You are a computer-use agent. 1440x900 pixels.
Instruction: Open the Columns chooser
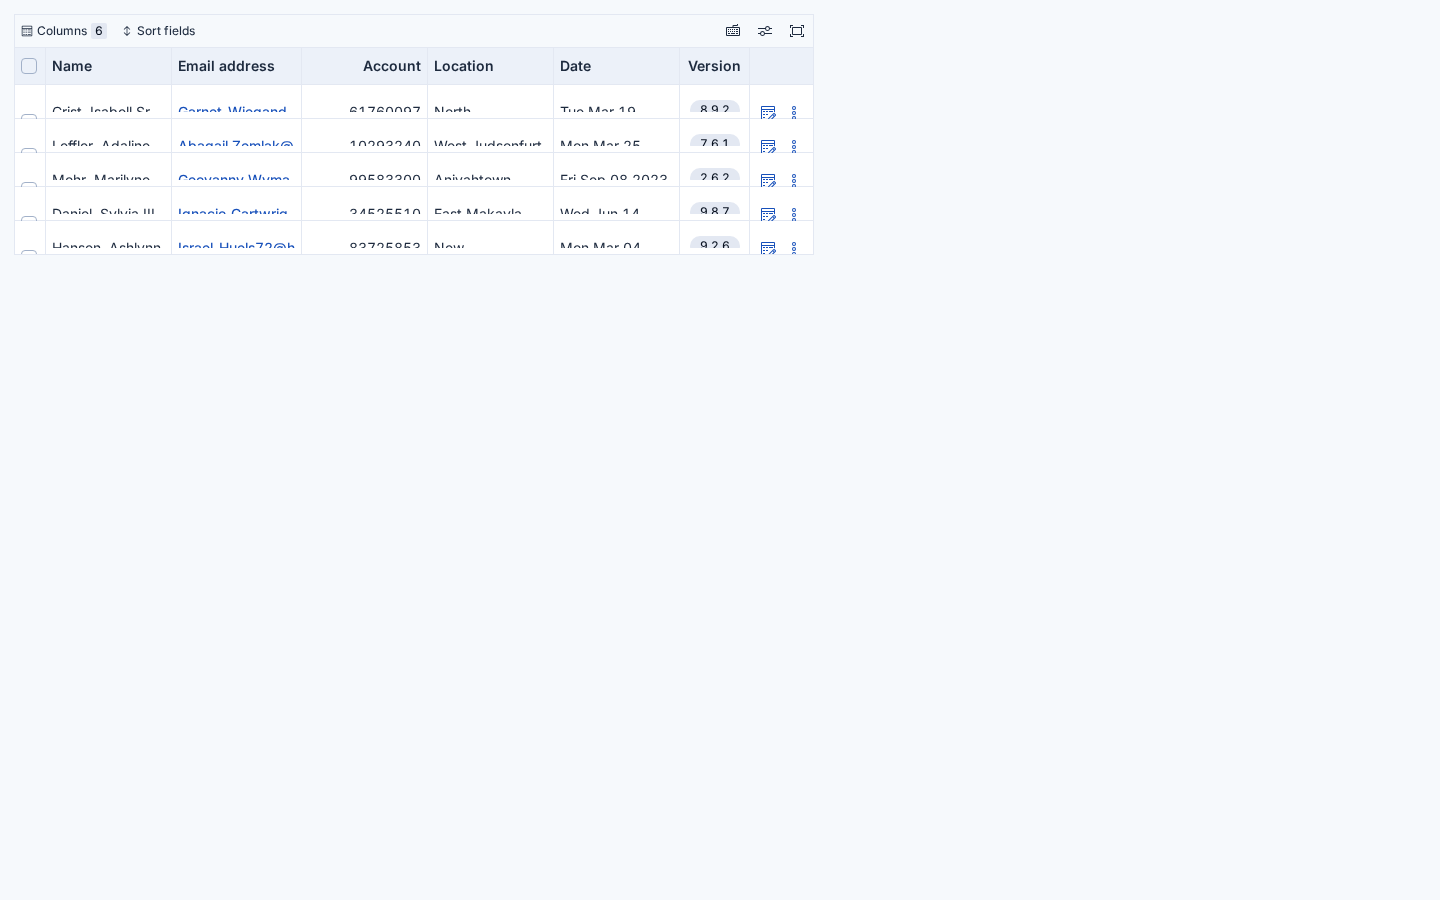tap(63, 31)
